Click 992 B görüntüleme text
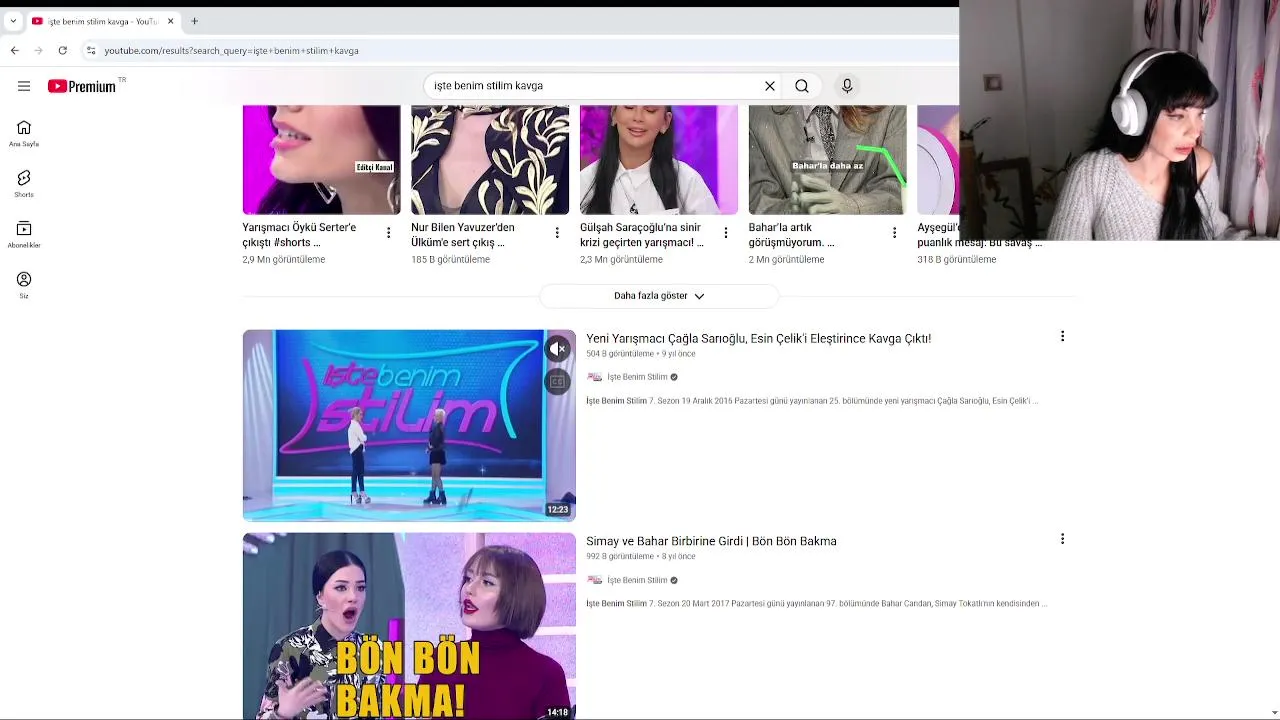The image size is (1280, 720). click(620, 557)
